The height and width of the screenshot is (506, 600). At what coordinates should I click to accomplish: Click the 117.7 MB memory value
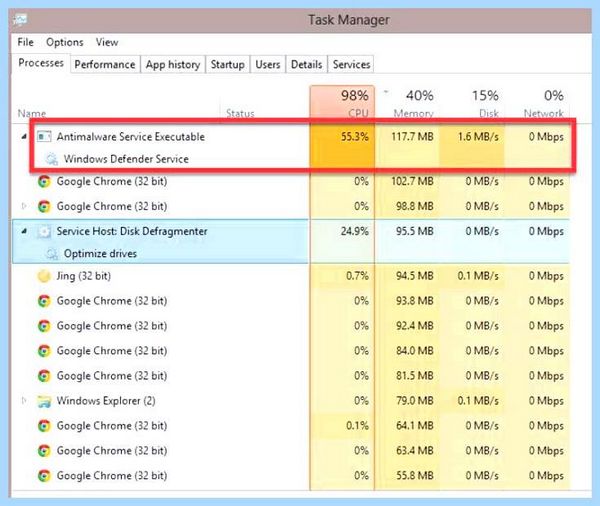tap(412, 137)
